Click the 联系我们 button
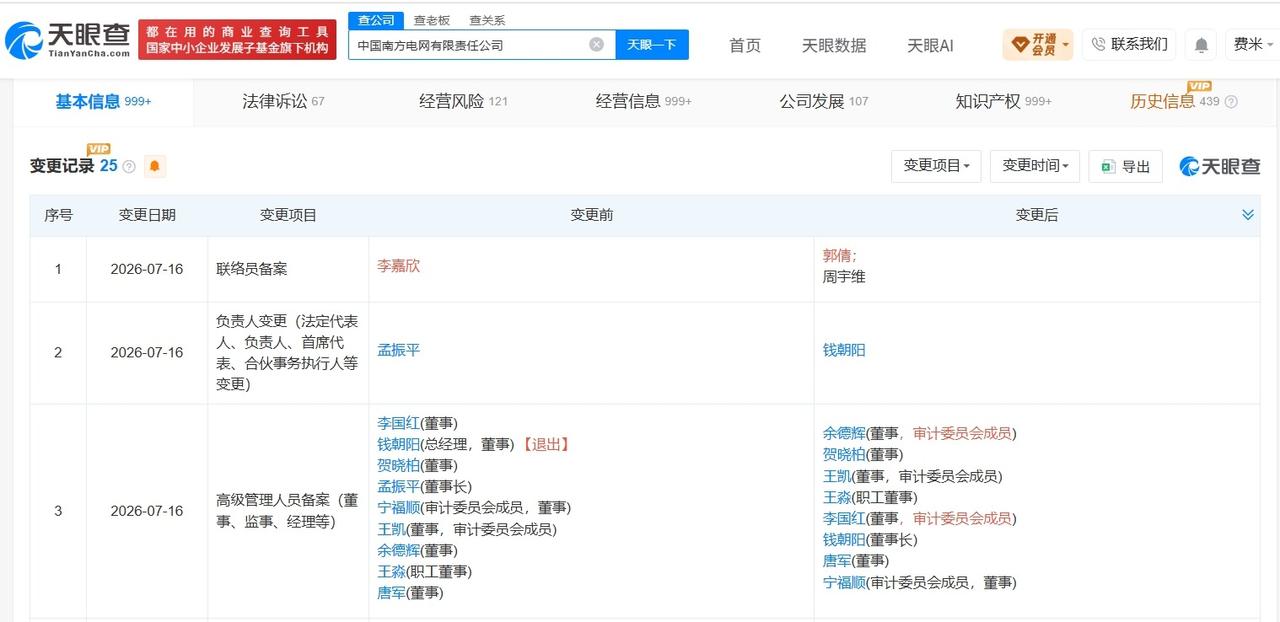This screenshot has width=1280, height=622. pyautogui.click(x=1129, y=44)
